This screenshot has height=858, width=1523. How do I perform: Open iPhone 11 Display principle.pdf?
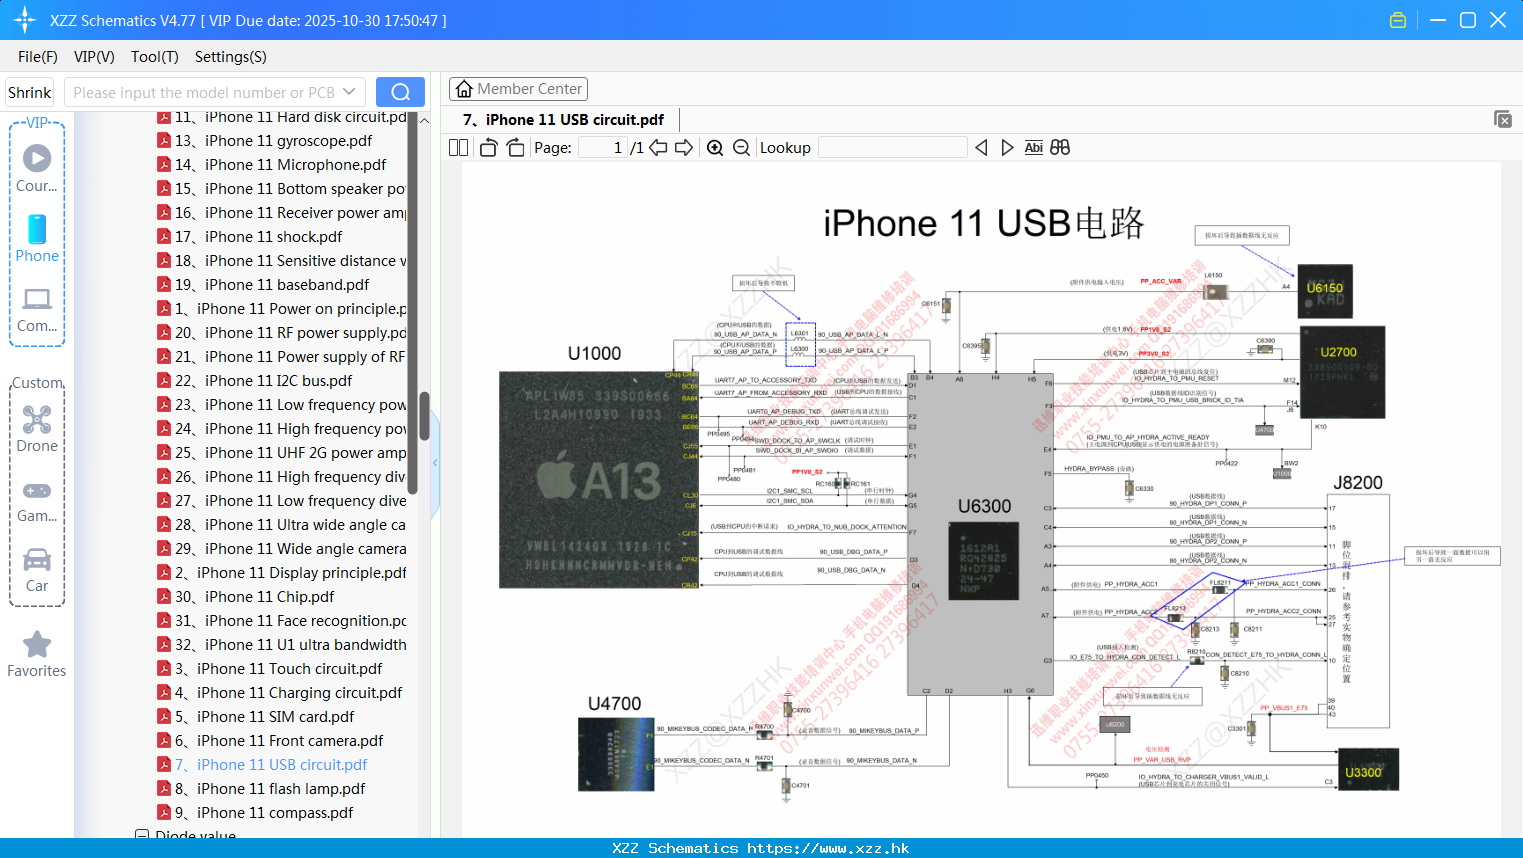coord(282,573)
